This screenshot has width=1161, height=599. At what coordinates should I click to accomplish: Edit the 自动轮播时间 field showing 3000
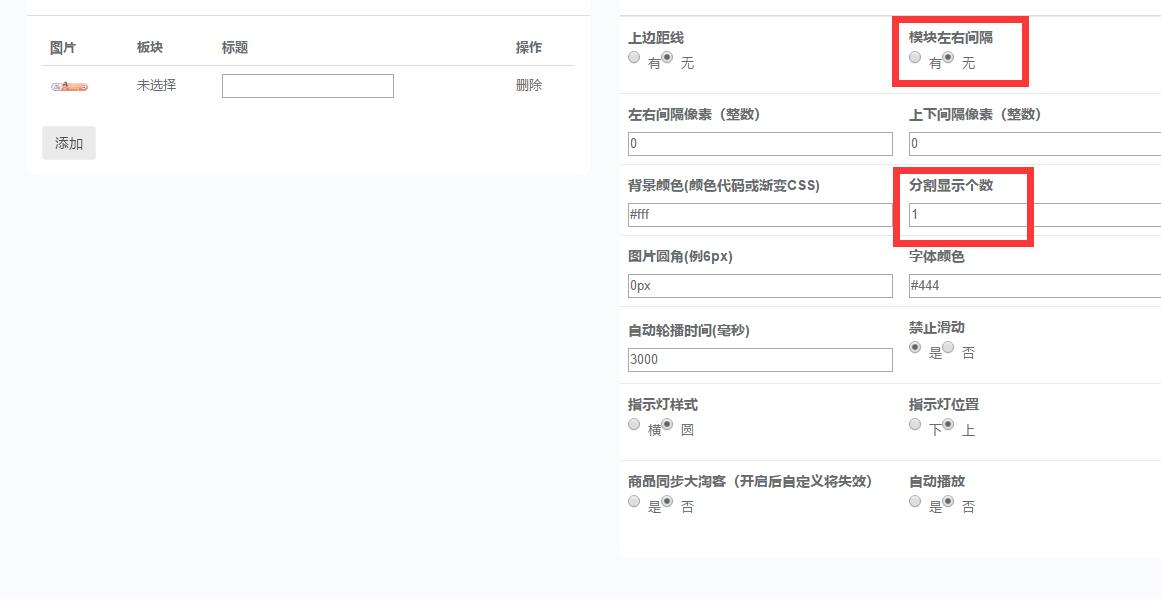click(x=760, y=360)
